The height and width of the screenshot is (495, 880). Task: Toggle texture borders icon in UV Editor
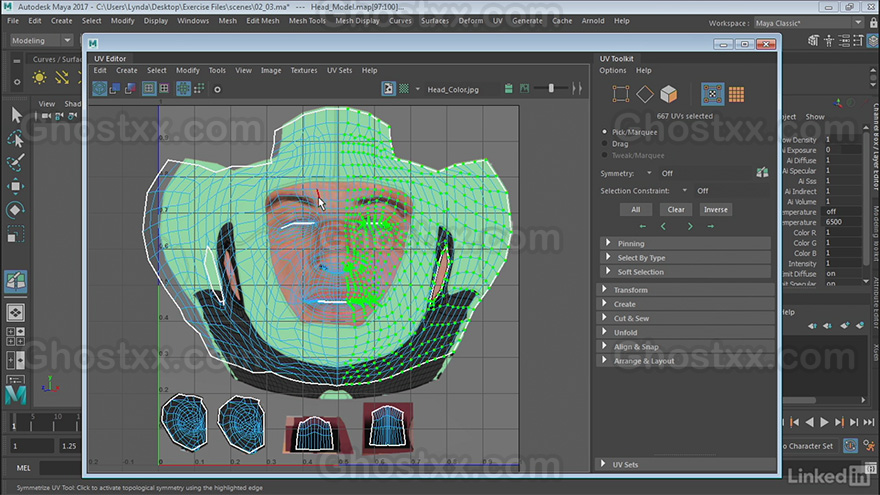pos(149,89)
